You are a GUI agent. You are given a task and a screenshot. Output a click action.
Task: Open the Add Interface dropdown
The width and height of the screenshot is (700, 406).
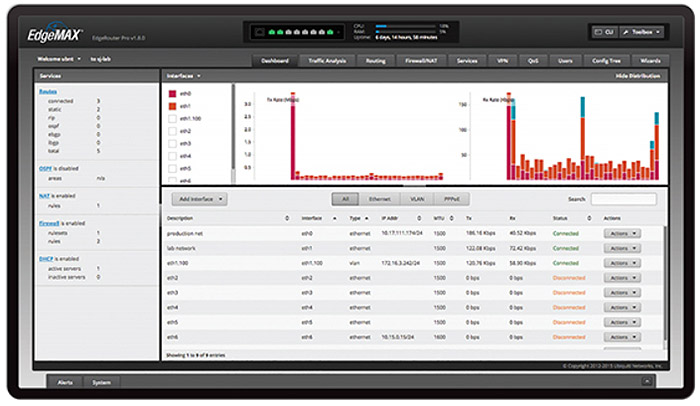[200, 199]
